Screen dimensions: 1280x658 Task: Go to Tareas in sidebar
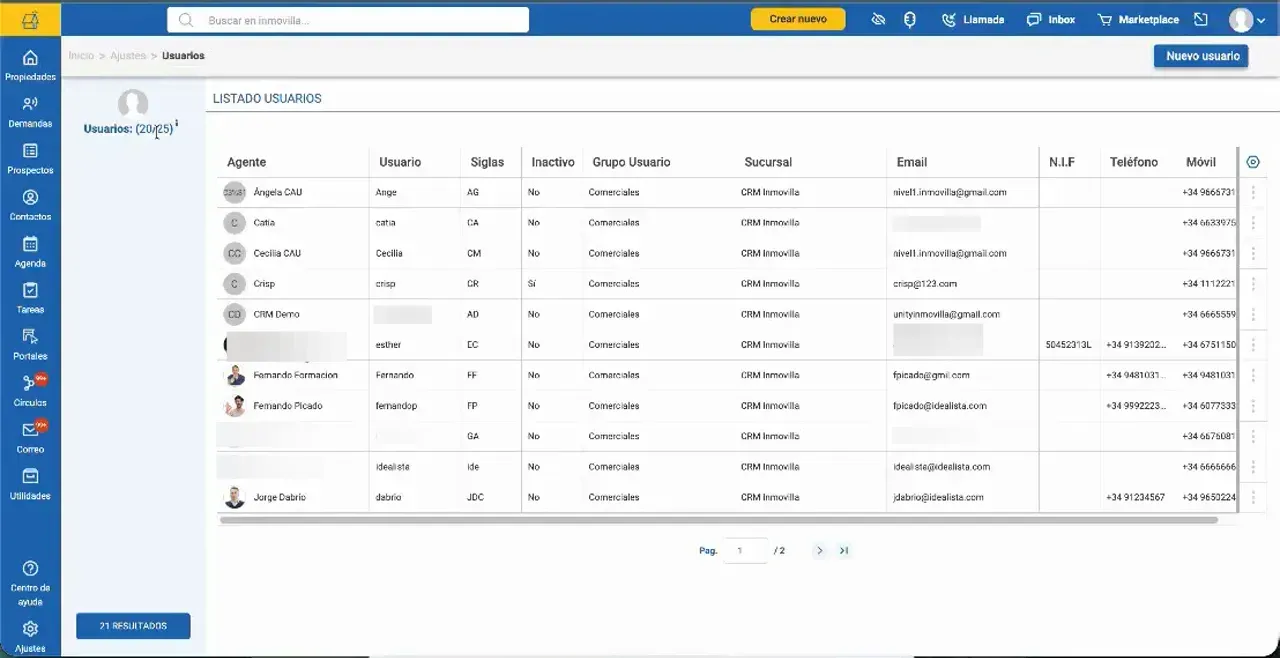[30, 297]
